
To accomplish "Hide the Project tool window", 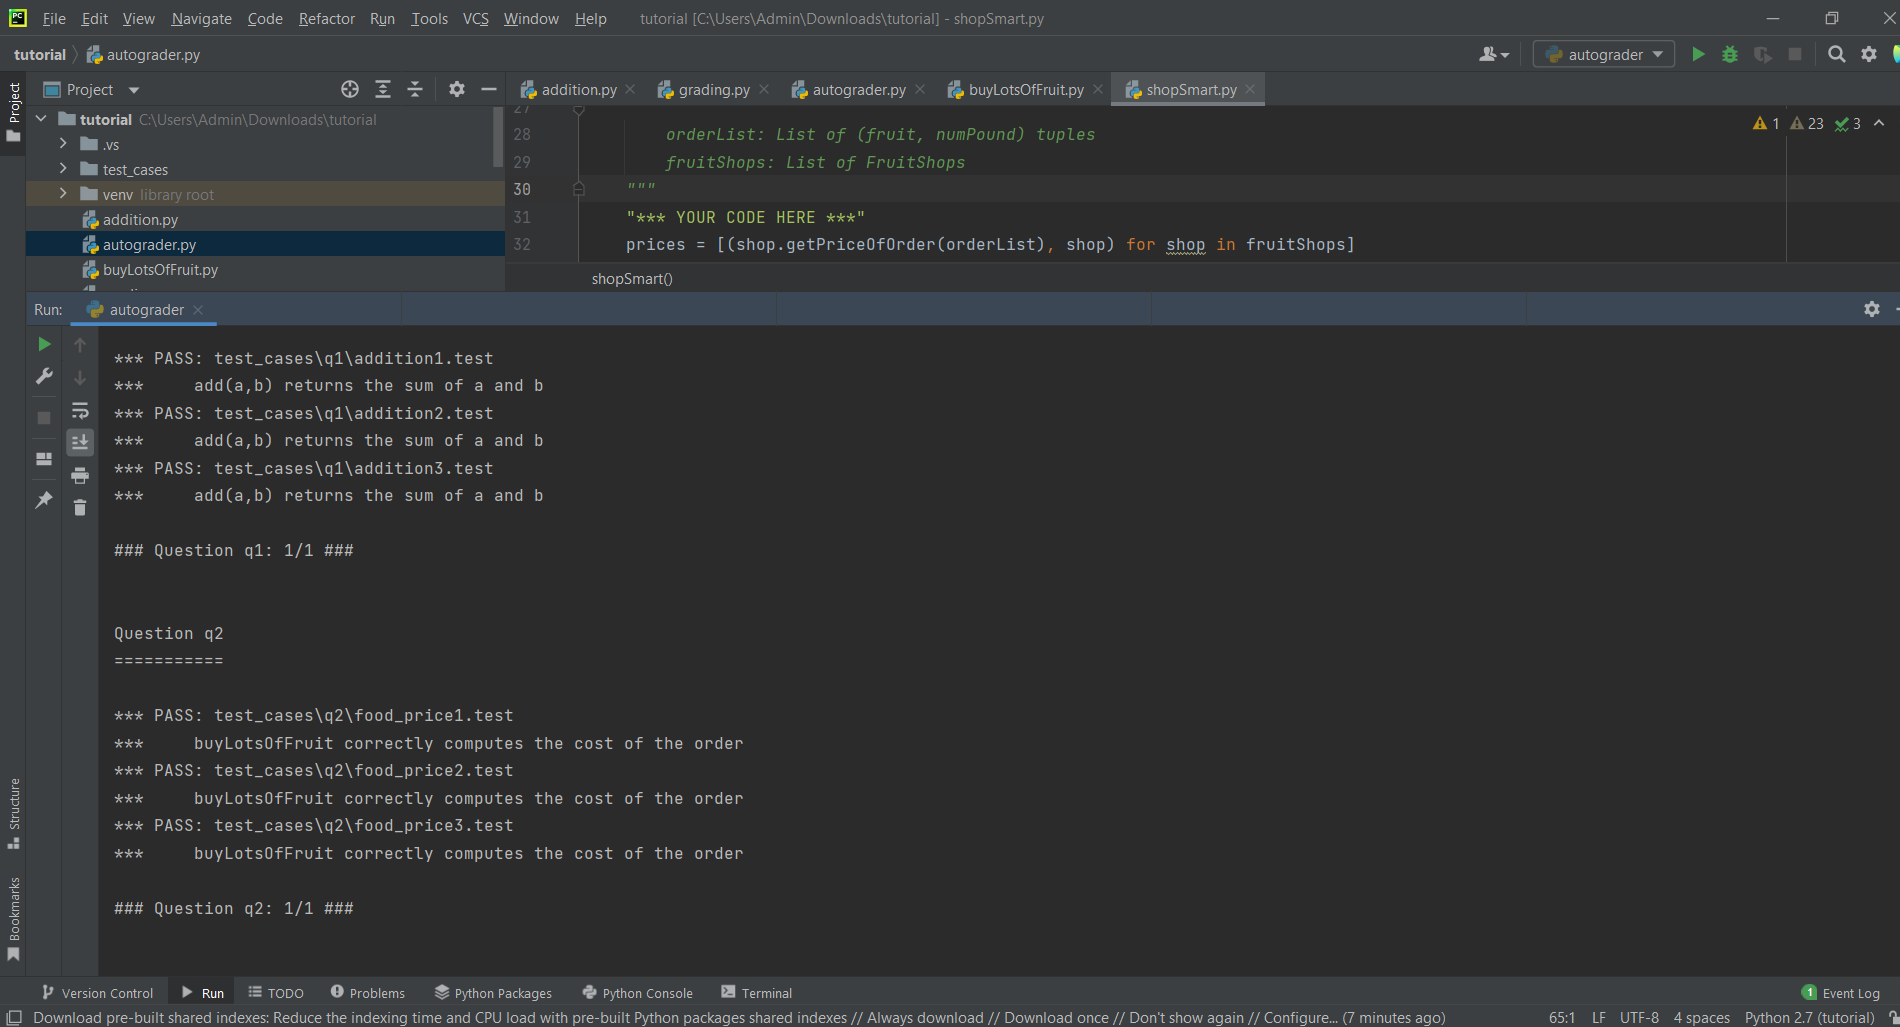I will point(489,89).
